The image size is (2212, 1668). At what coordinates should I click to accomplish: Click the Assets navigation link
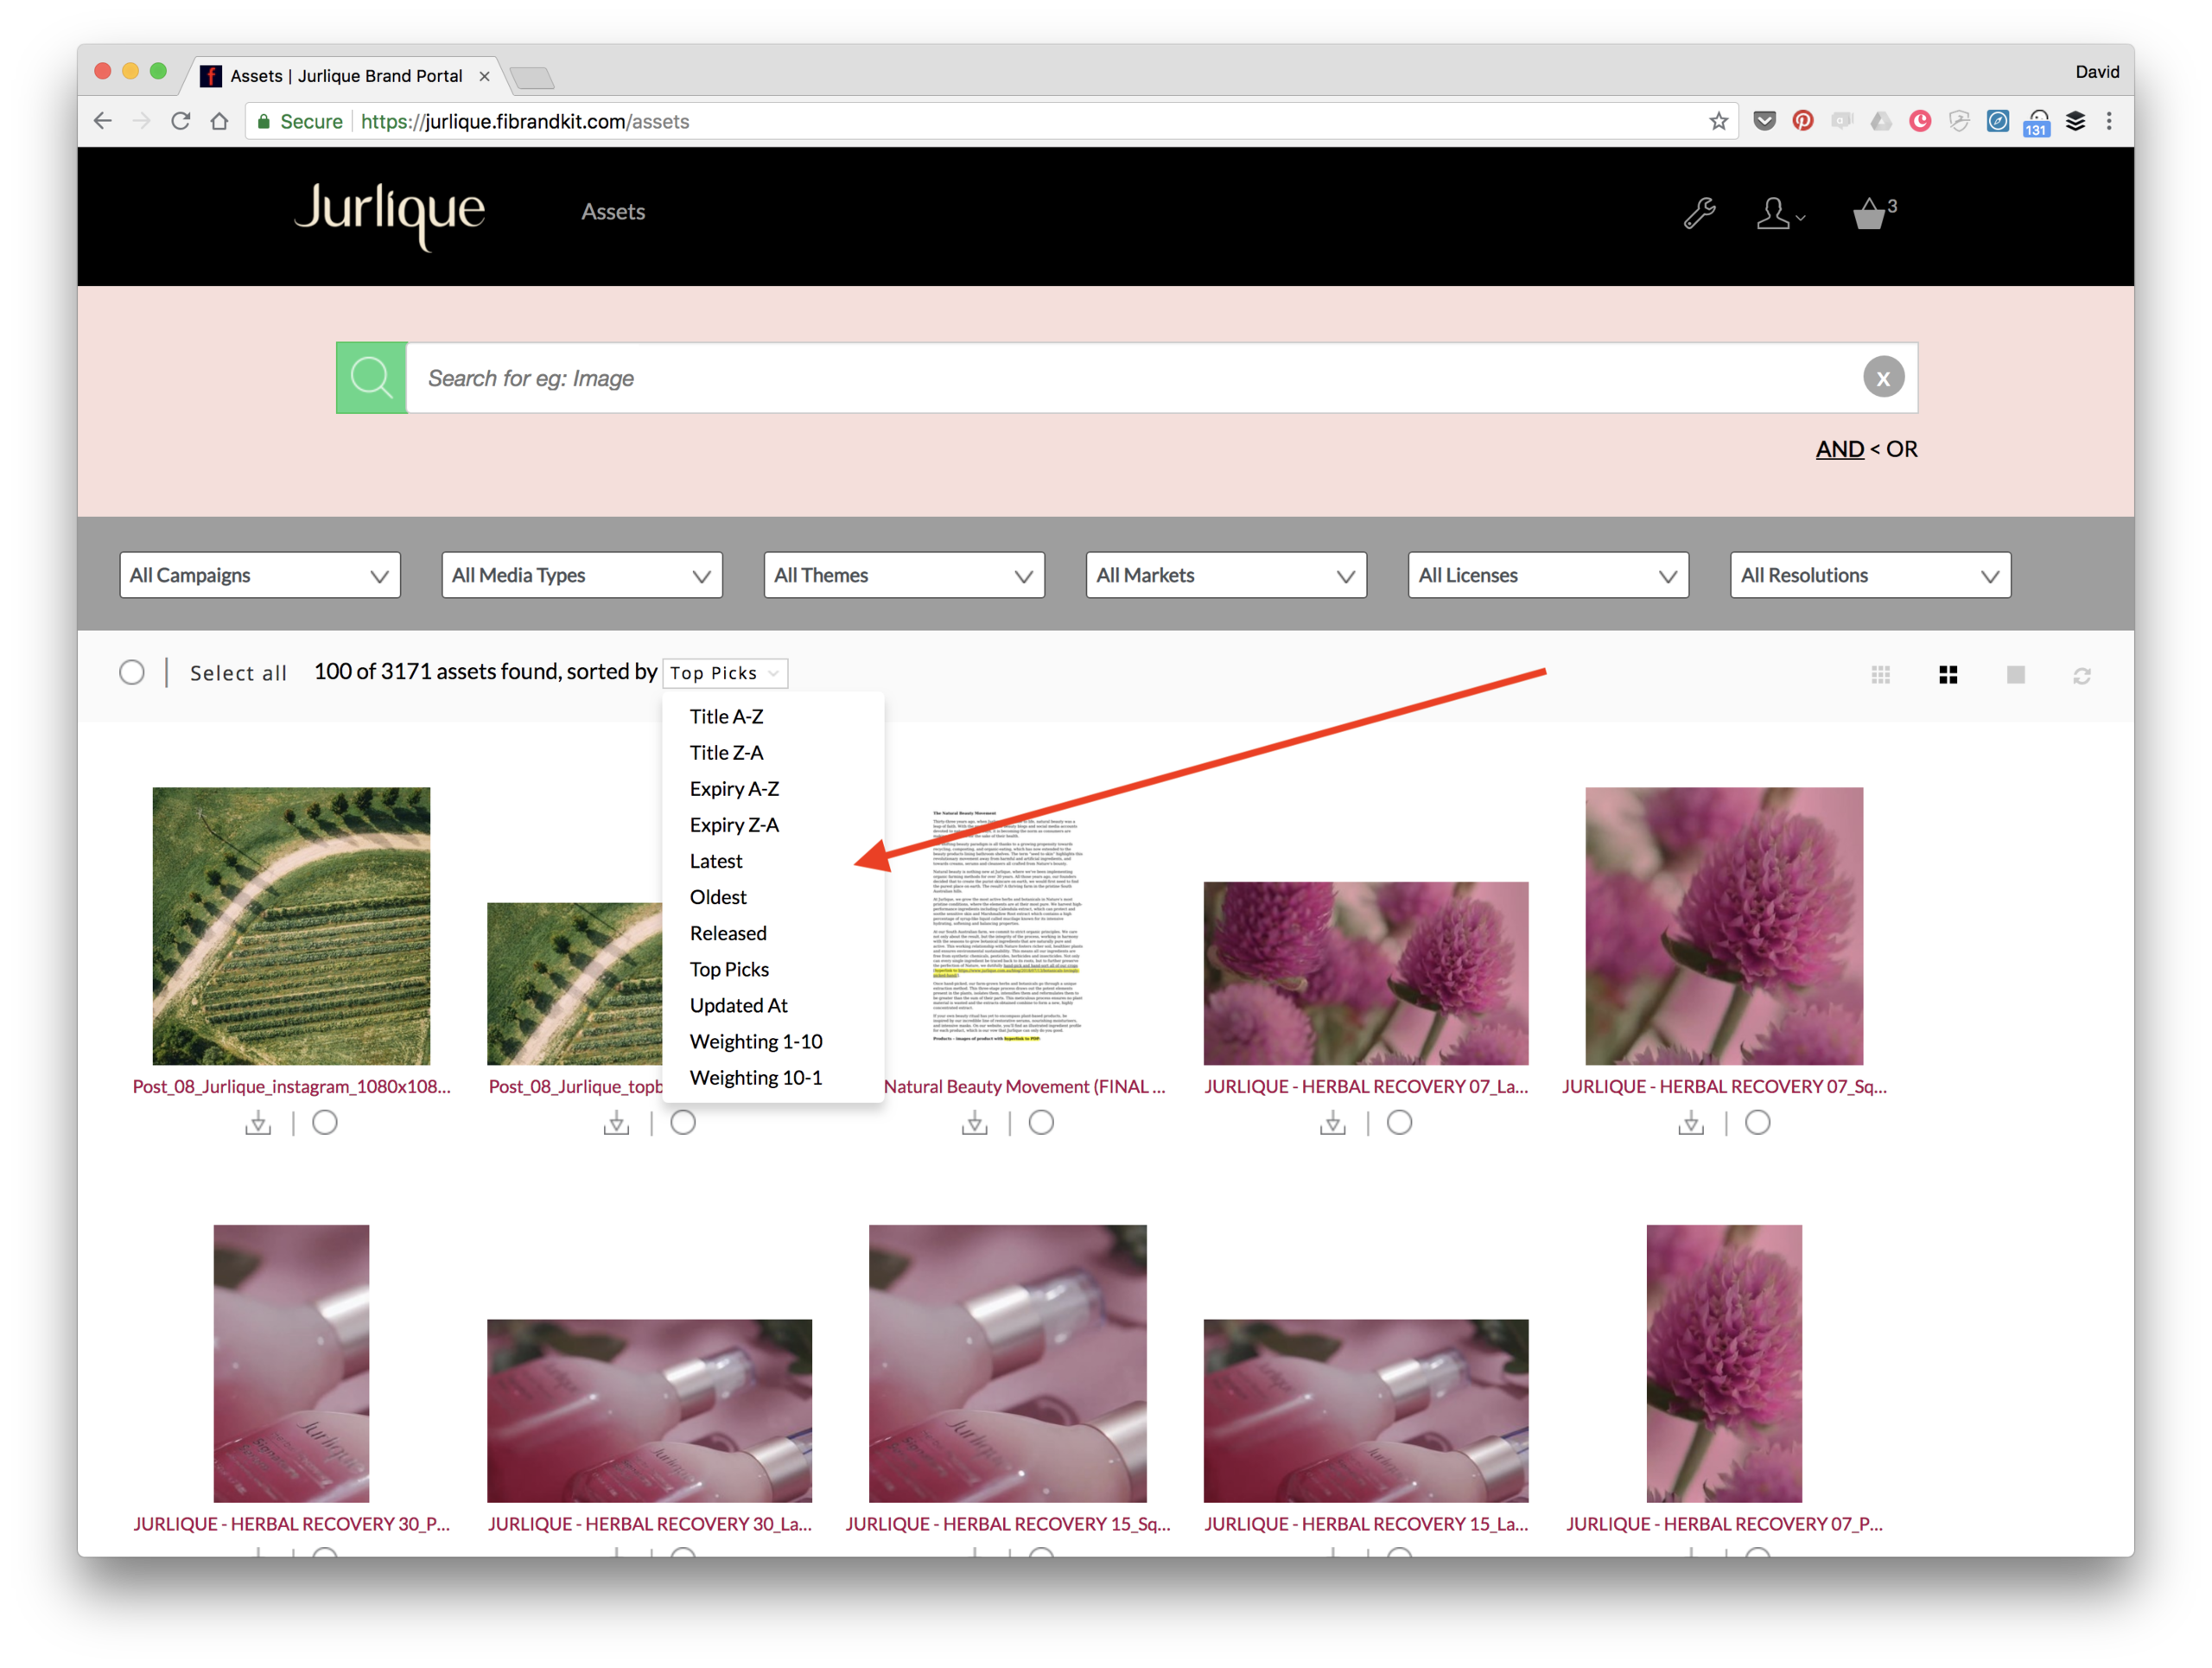click(x=613, y=212)
